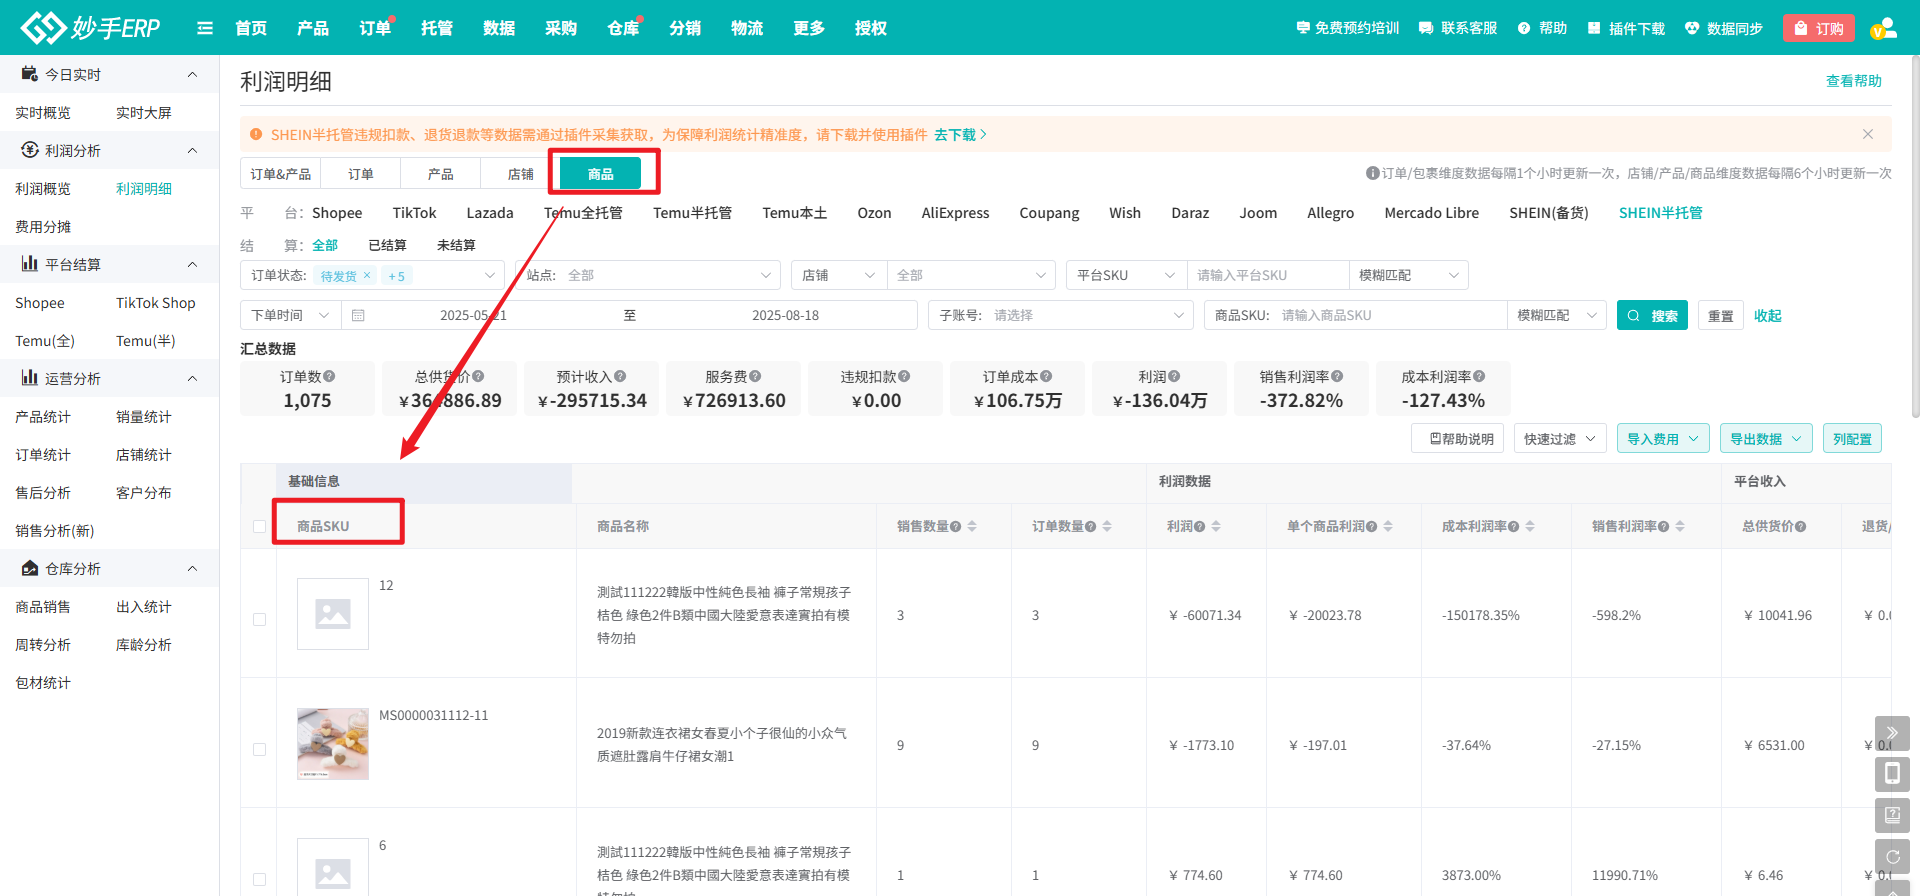Switch to 订单&产品 tab

click(x=280, y=174)
